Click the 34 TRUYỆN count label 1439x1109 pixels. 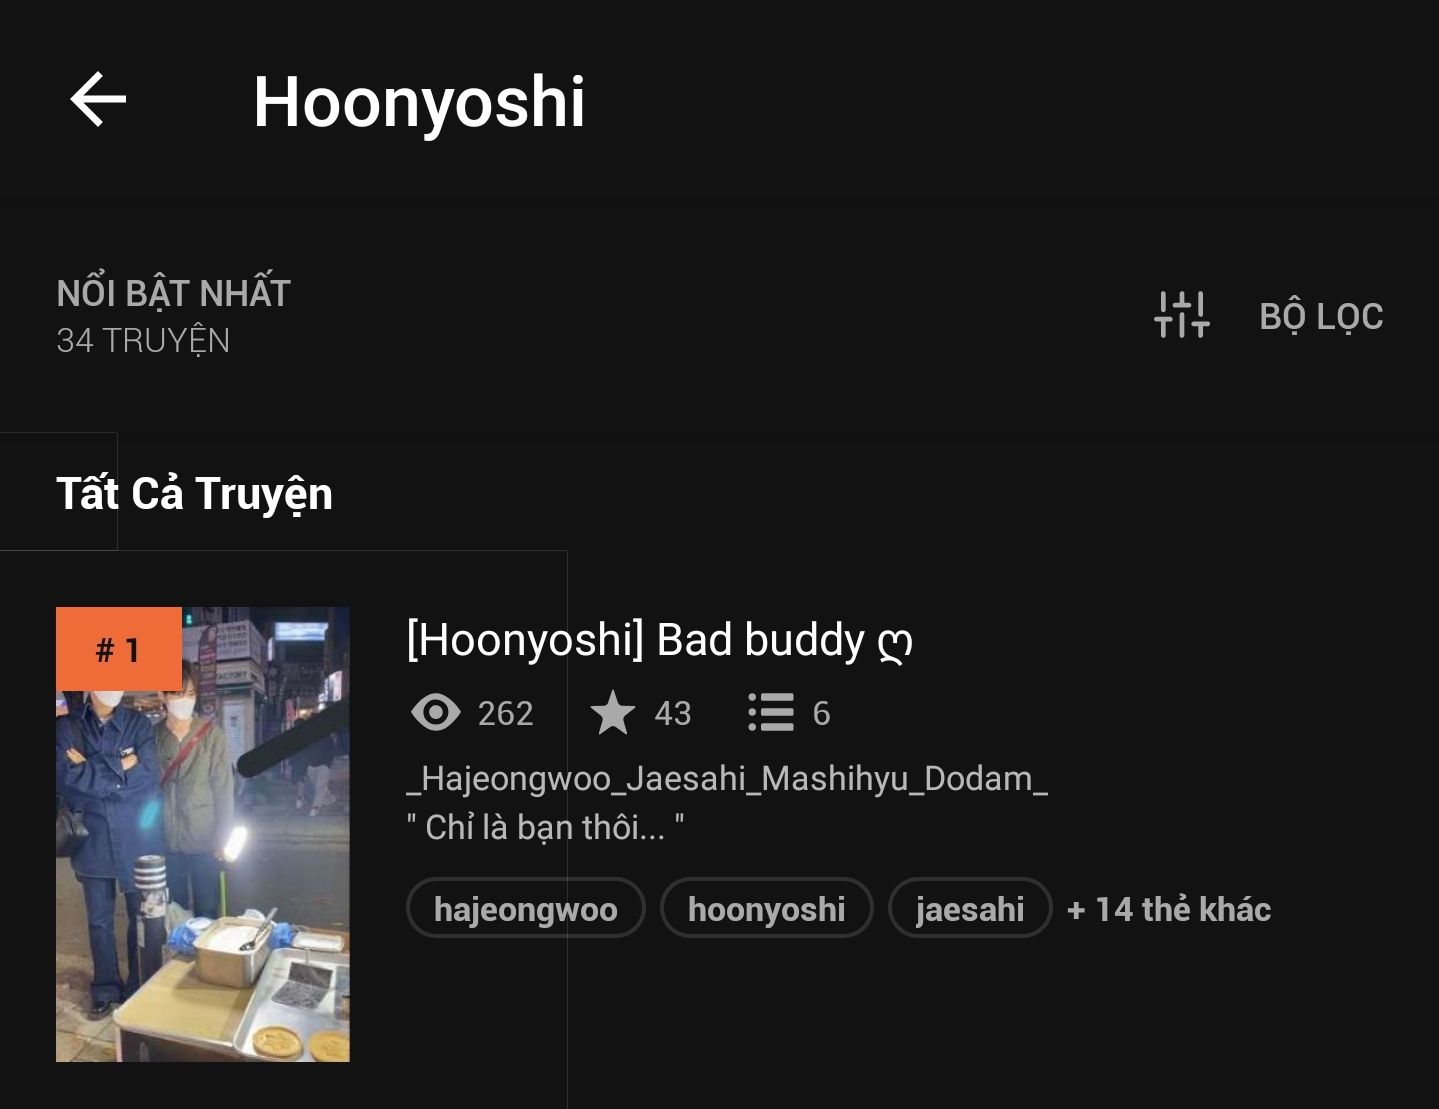[143, 341]
